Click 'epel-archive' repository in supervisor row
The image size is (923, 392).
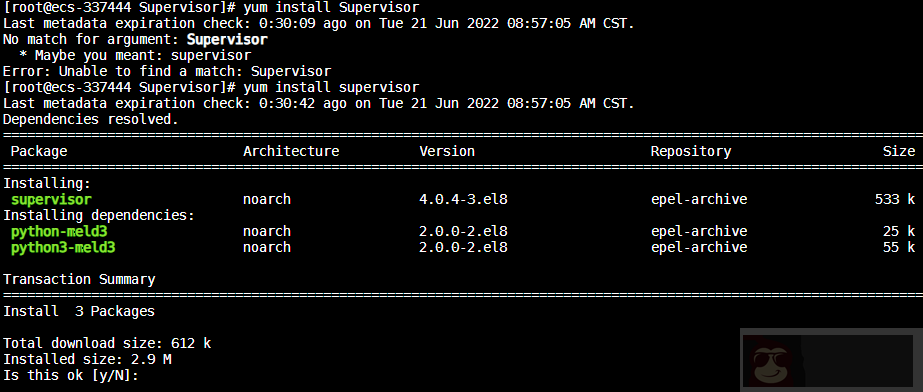point(699,200)
